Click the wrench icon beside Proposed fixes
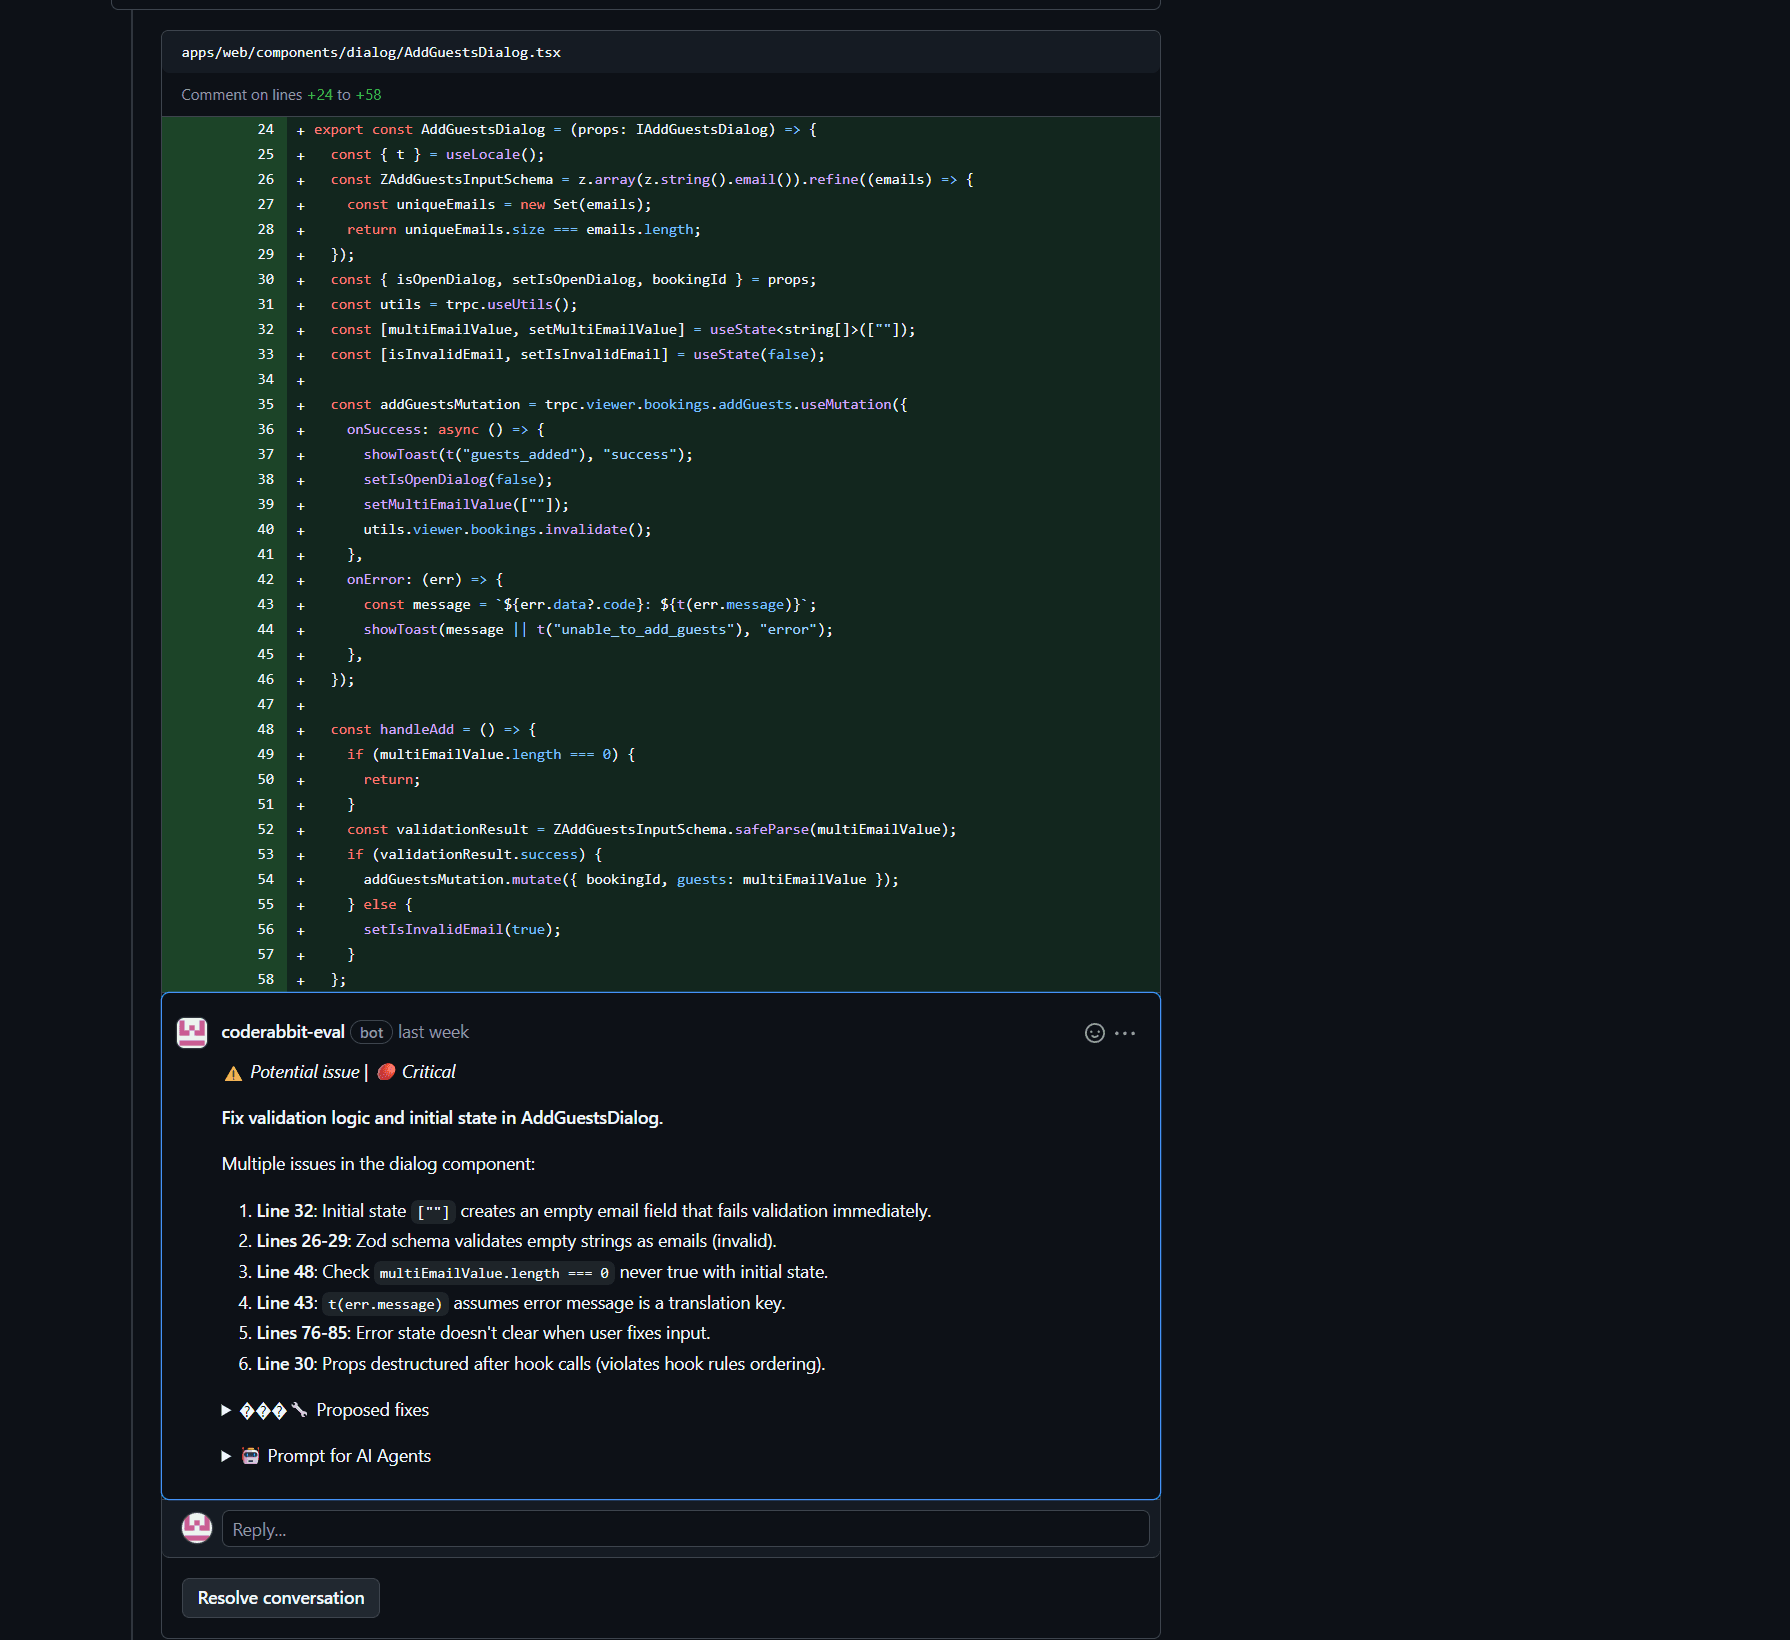The width and height of the screenshot is (1790, 1640). (299, 1410)
